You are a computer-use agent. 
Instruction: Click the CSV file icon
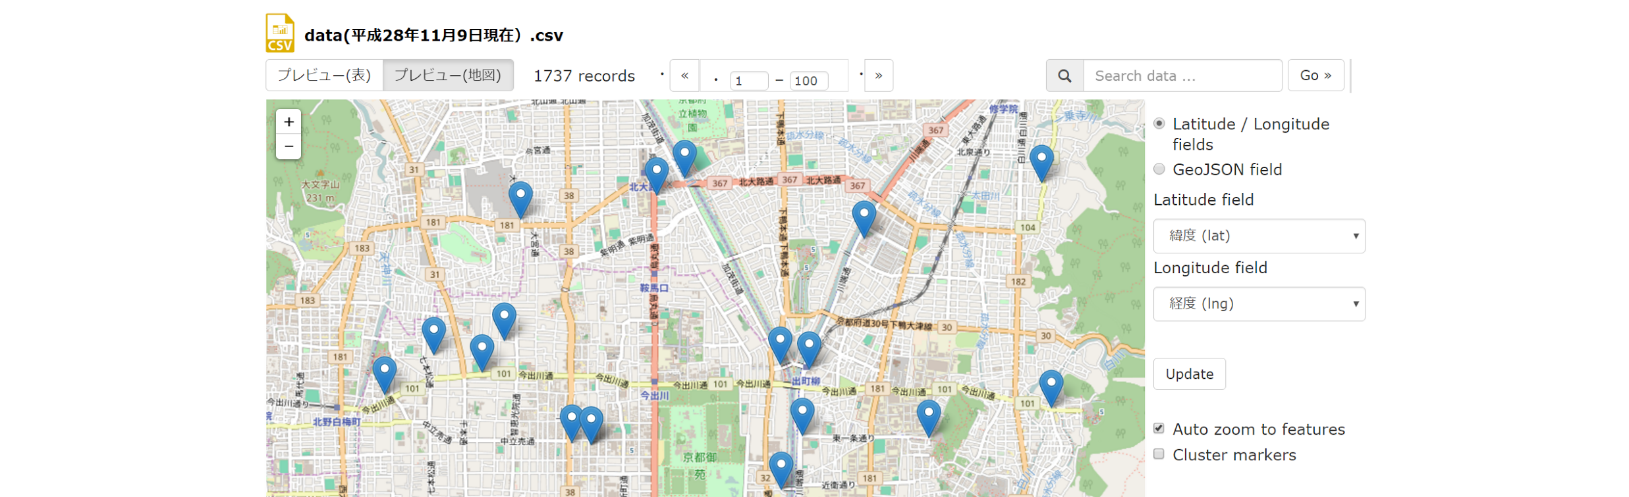tap(280, 33)
